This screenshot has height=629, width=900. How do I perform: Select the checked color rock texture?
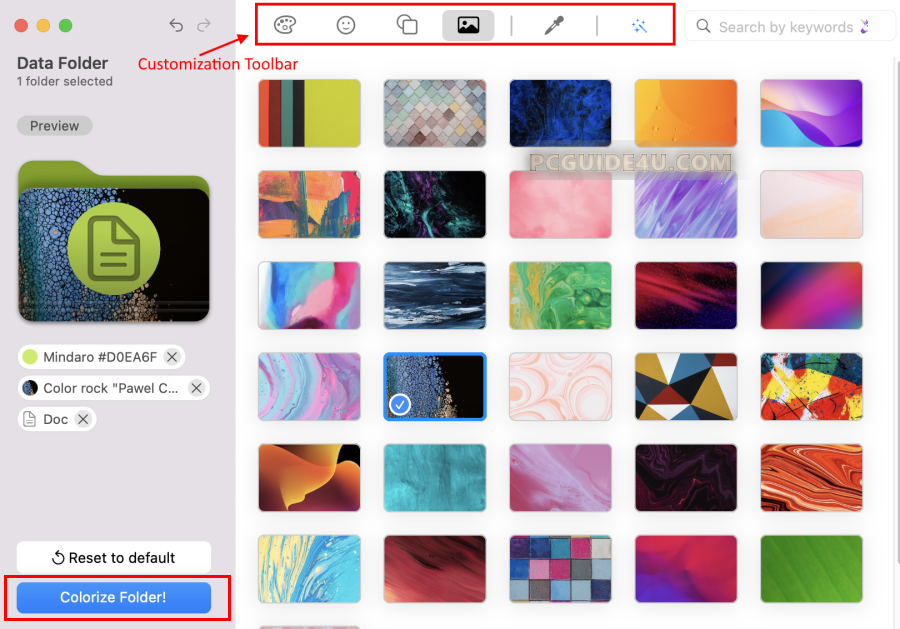(x=435, y=386)
